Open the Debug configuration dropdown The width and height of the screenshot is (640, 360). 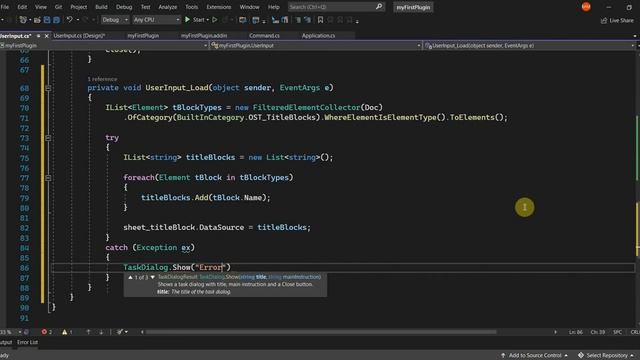tap(115, 20)
